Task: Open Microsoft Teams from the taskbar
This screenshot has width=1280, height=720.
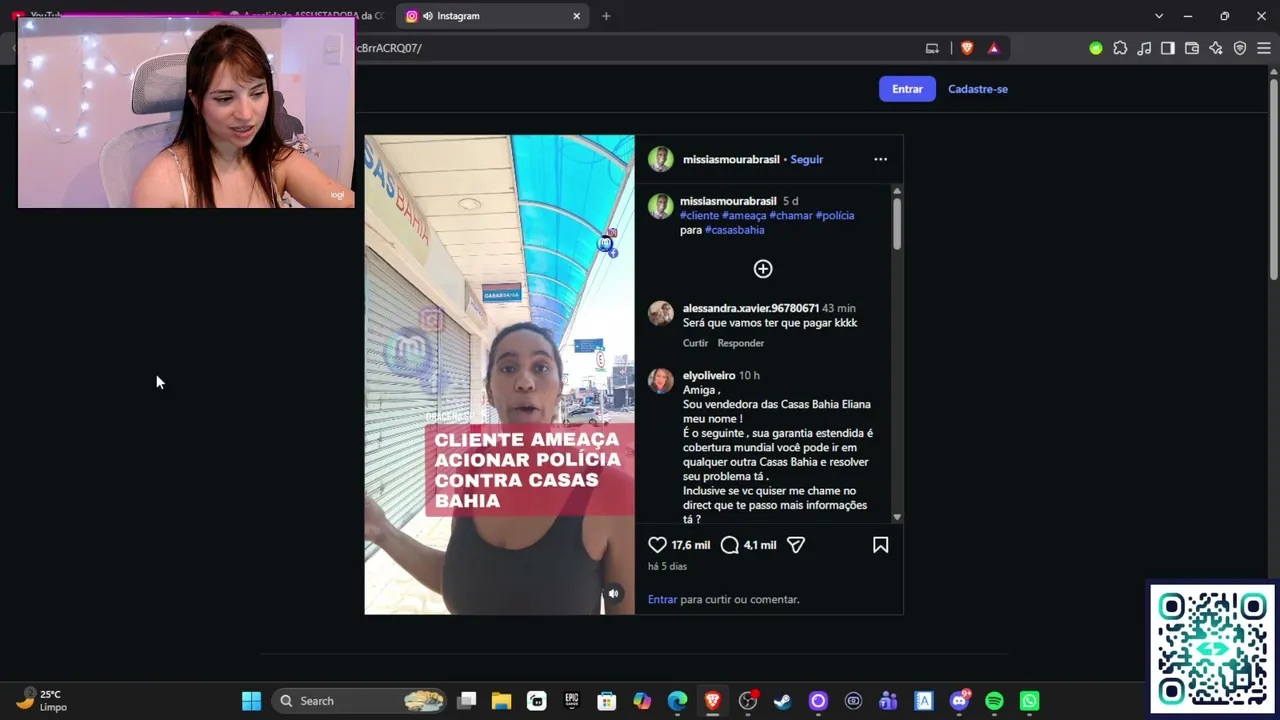Action: click(888, 701)
